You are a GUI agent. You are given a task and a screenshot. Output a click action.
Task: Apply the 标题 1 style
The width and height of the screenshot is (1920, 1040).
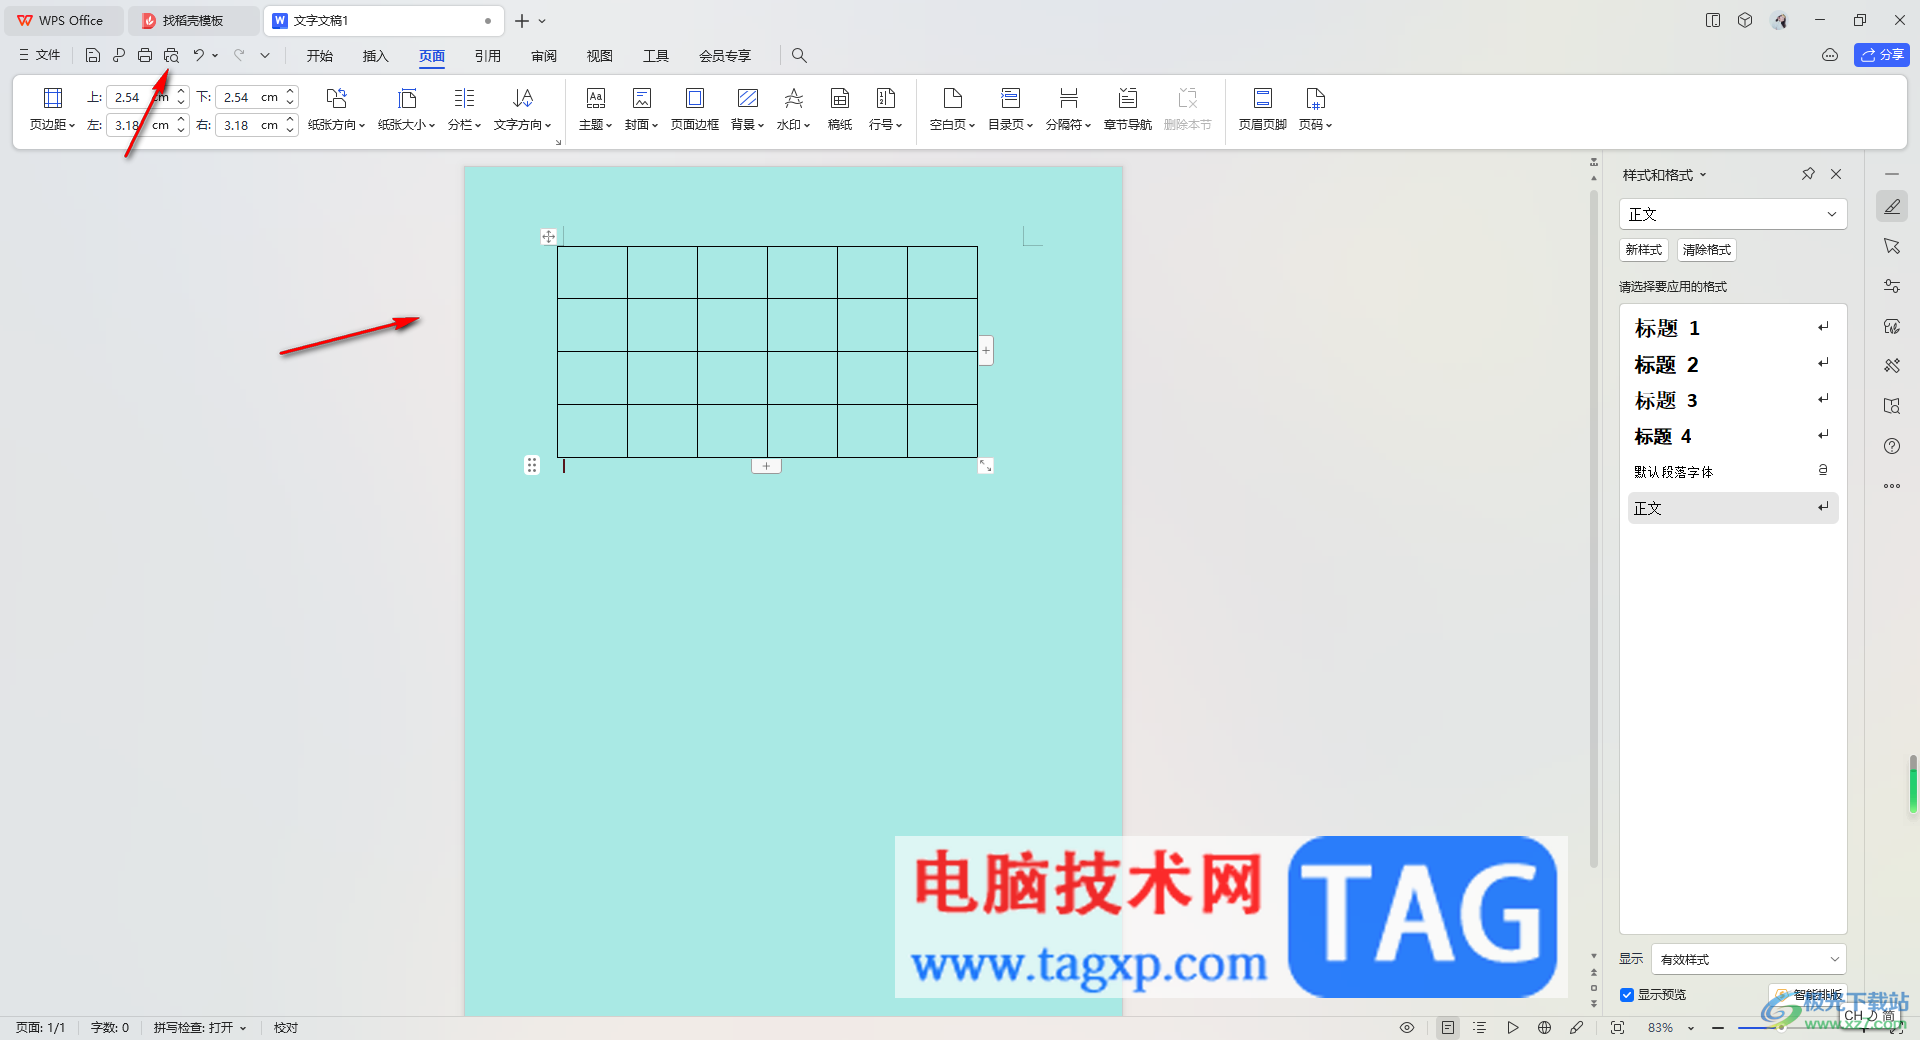pos(1732,328)
